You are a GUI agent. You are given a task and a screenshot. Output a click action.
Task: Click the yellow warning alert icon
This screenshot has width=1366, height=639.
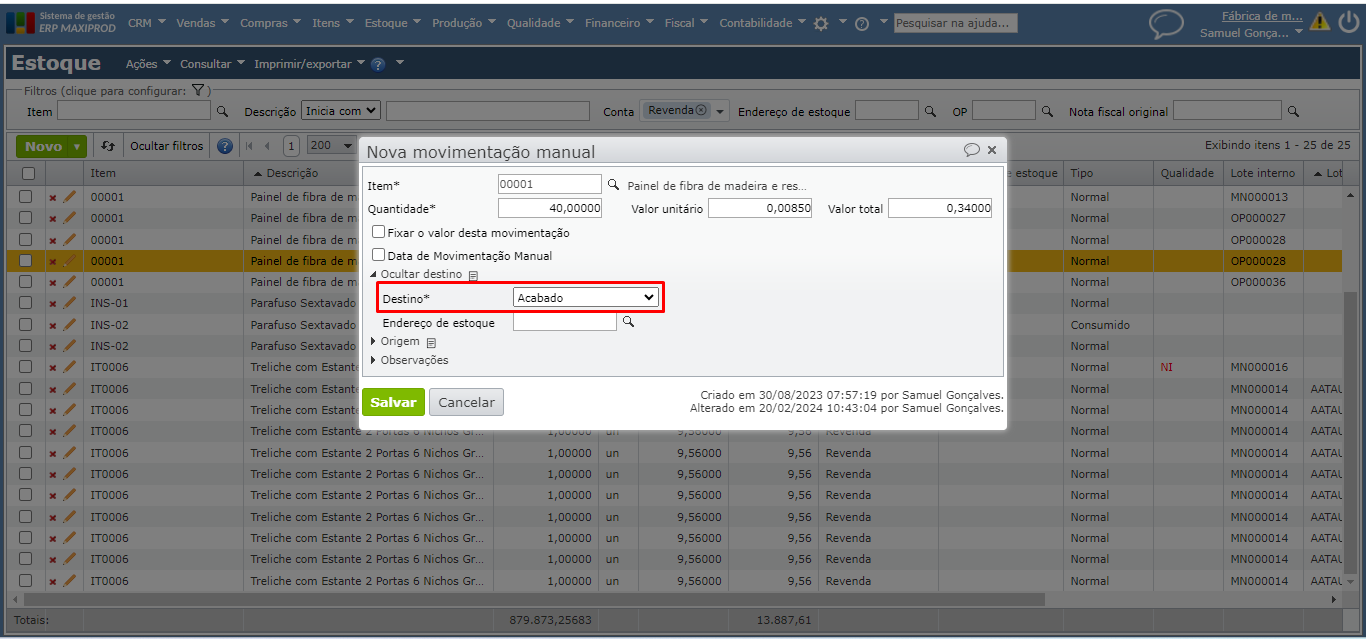point(1320,22)
